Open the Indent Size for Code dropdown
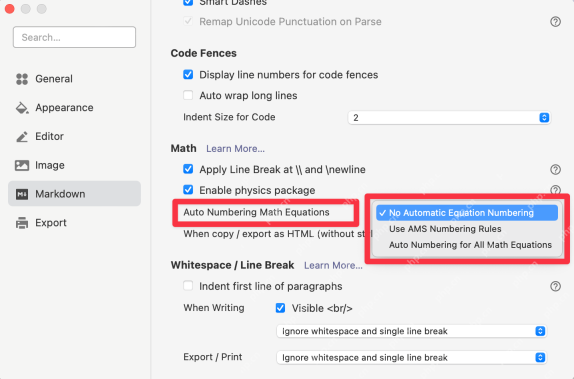Image resolution: width=574 pixels, height=379 pixels. pyautogui.click(x=449, y=118)
